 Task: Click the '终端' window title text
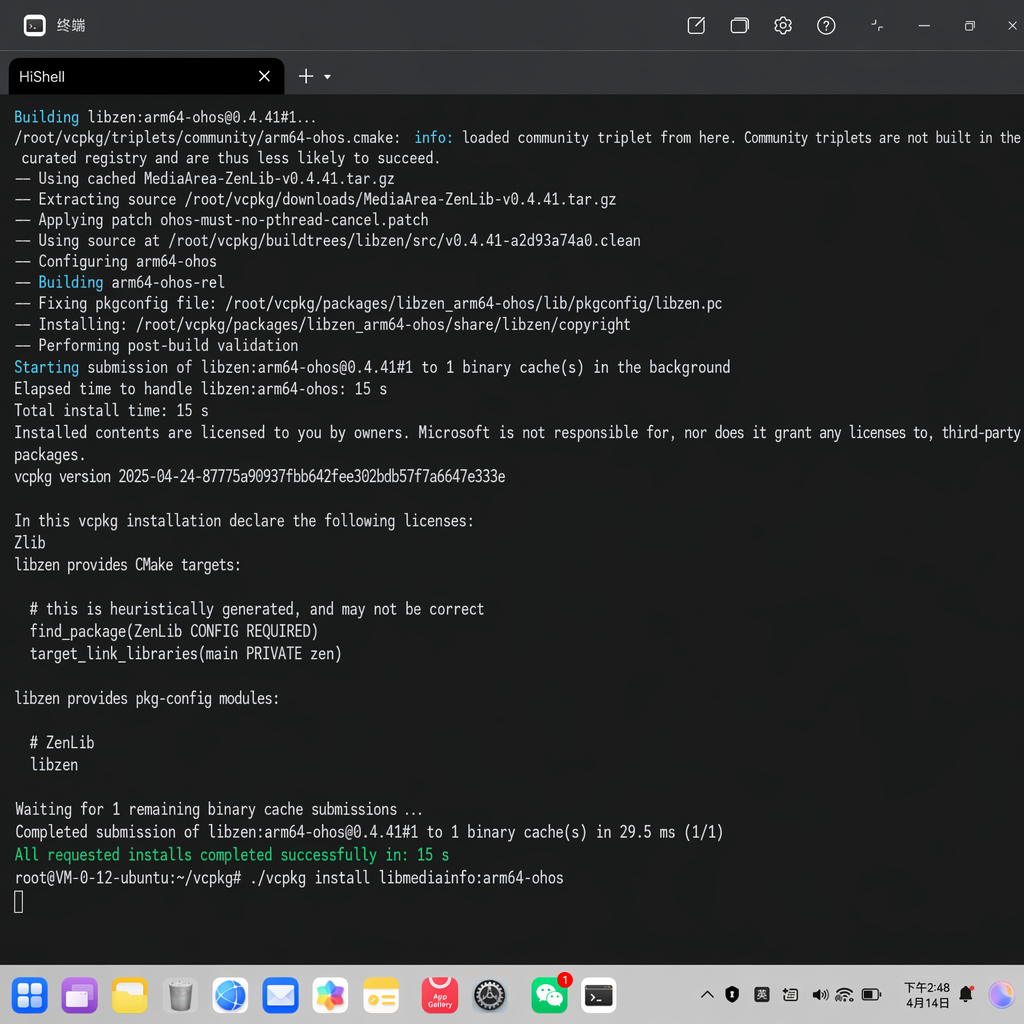coord(71,25)
